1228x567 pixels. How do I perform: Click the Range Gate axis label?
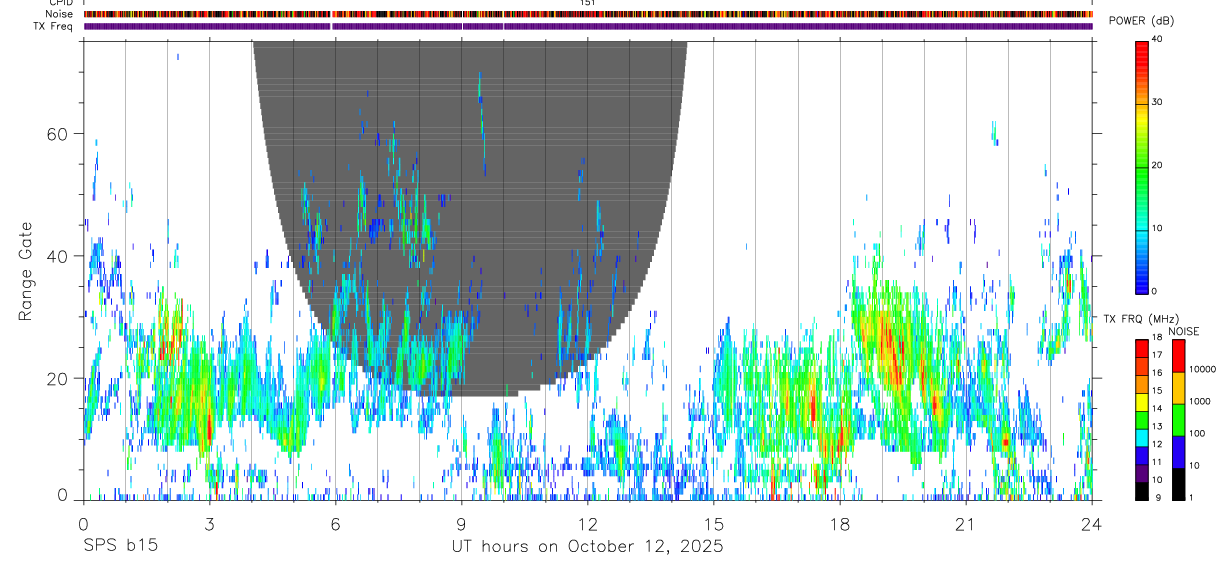[x=26, y=271]
